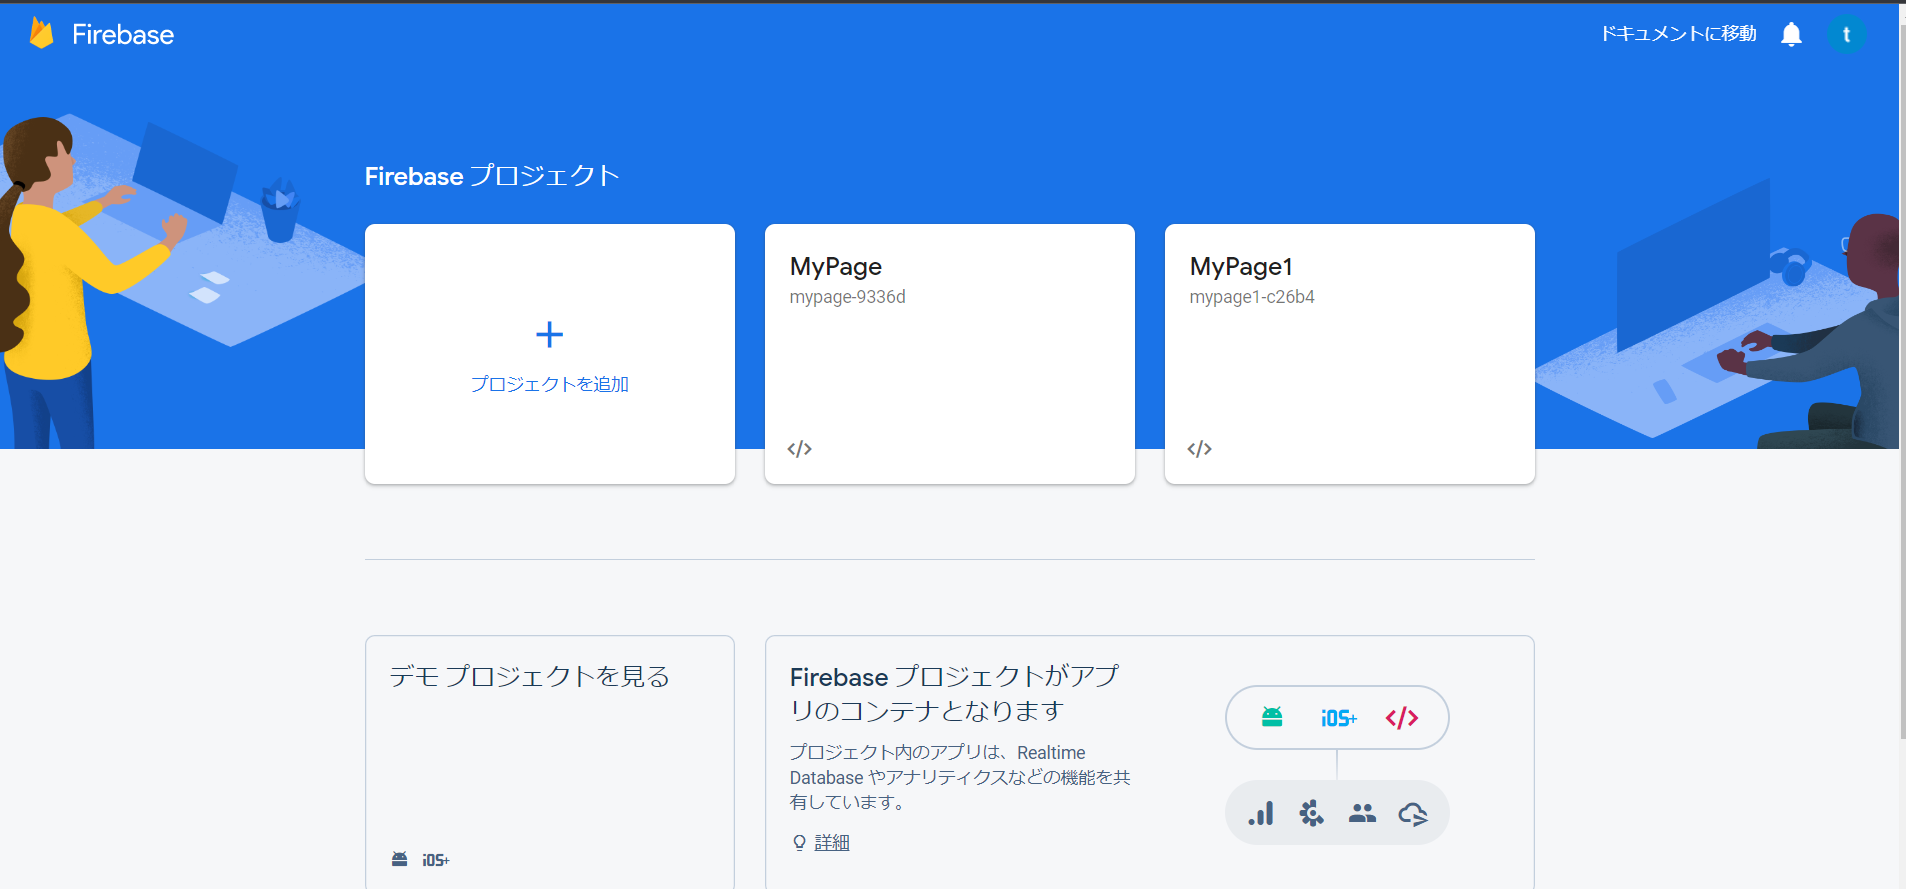
Task: Open the 詳細 details link
Action: (x=832, y=843)
